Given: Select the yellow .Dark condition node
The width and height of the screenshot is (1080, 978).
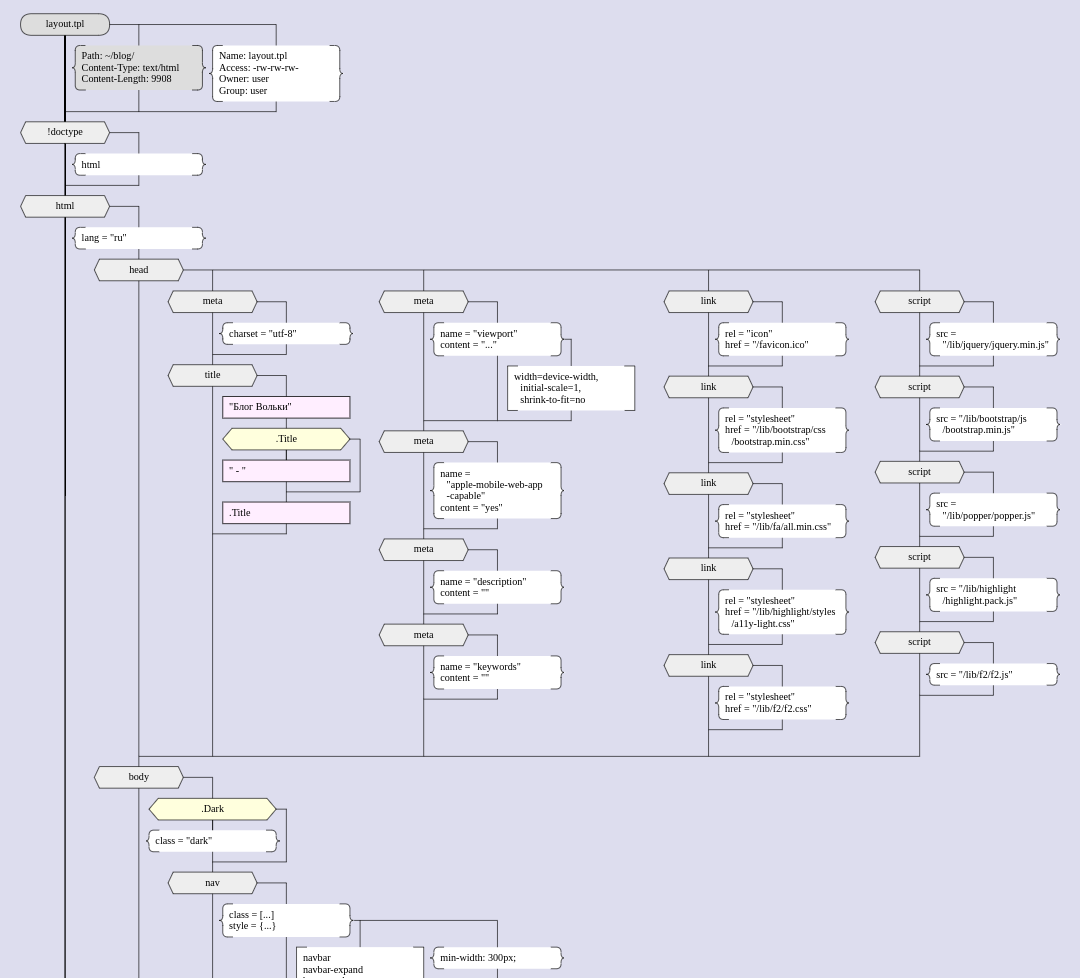Looking at the screenshot, I should click(212, 809).
